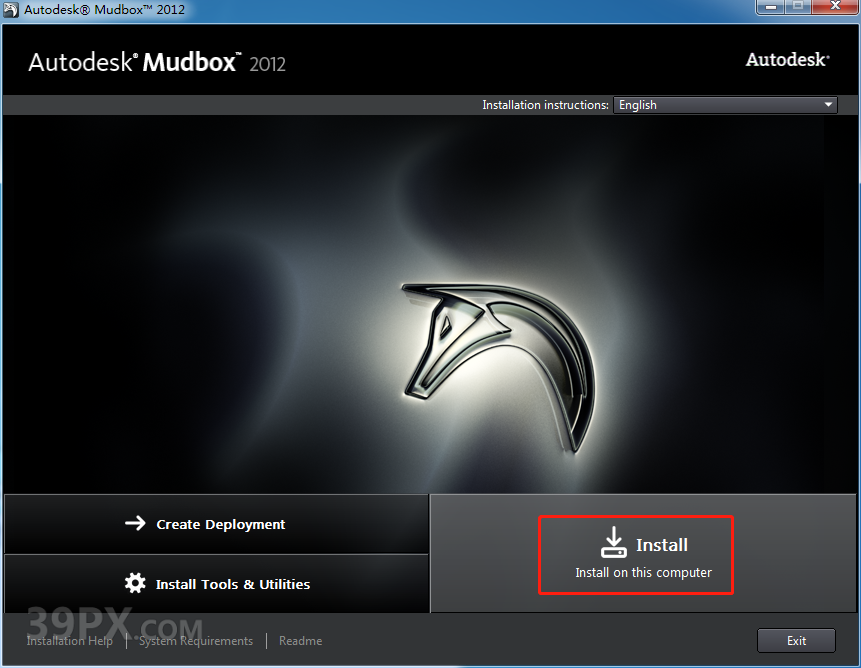This screenshot has height=668, width=861.
Task: Open the Installation instructions language dropdown
Action: [x=724, y=104]
